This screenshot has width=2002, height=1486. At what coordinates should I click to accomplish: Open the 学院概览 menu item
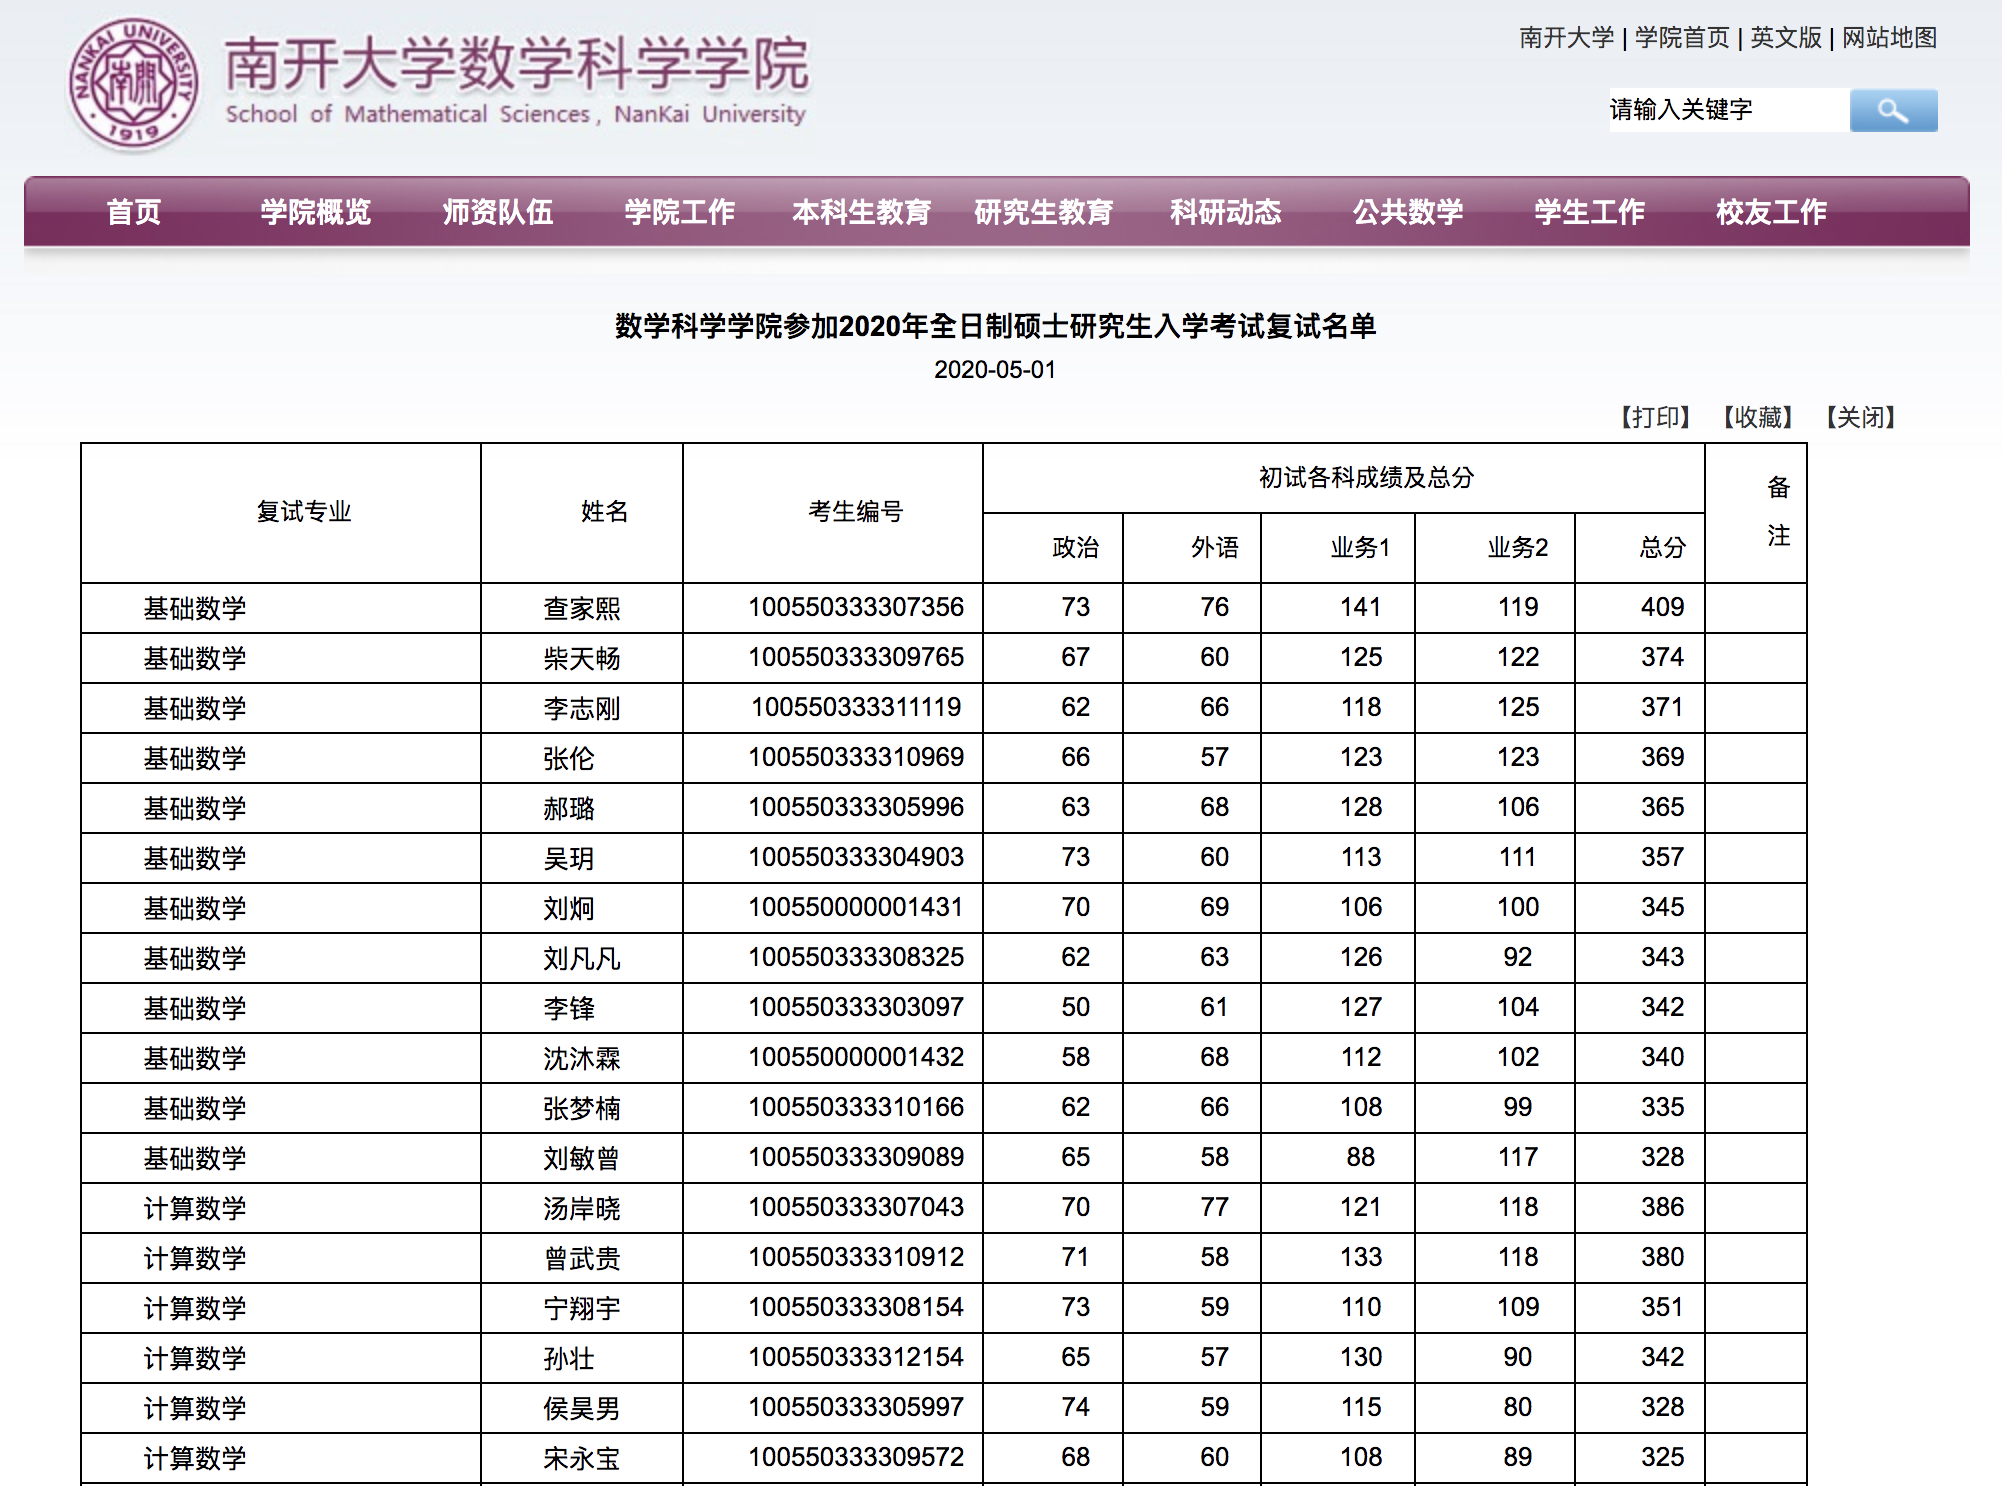(x=315, y=212)
